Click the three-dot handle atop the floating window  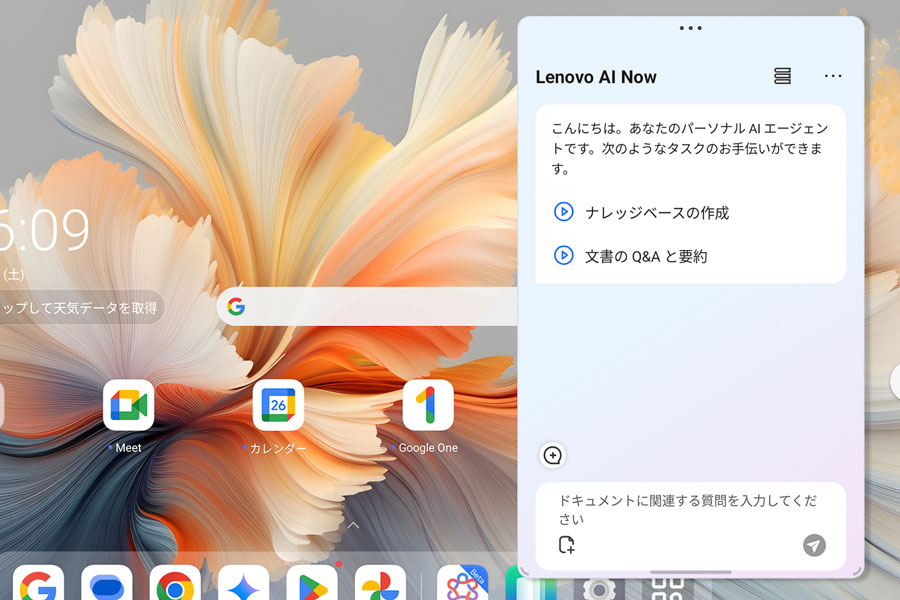tap(690, 28)
